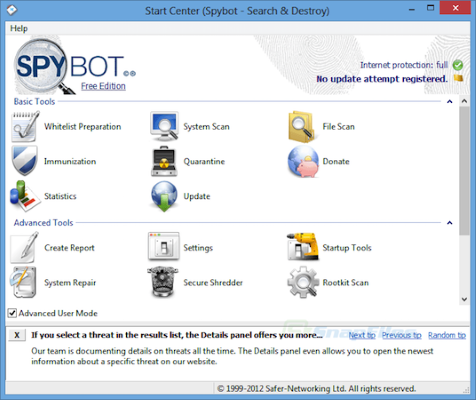Screen dimensions: 476x400
Task: Minimize the Start Center window
Action: 412,9
